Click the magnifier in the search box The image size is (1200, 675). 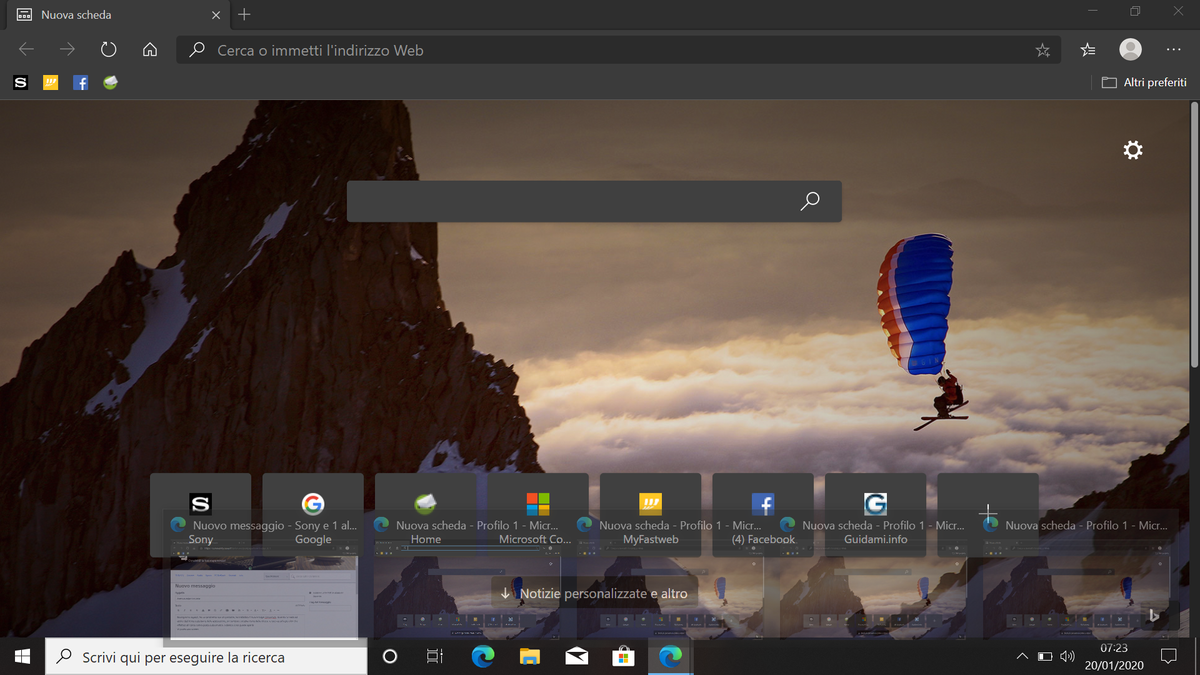[810, 201]
